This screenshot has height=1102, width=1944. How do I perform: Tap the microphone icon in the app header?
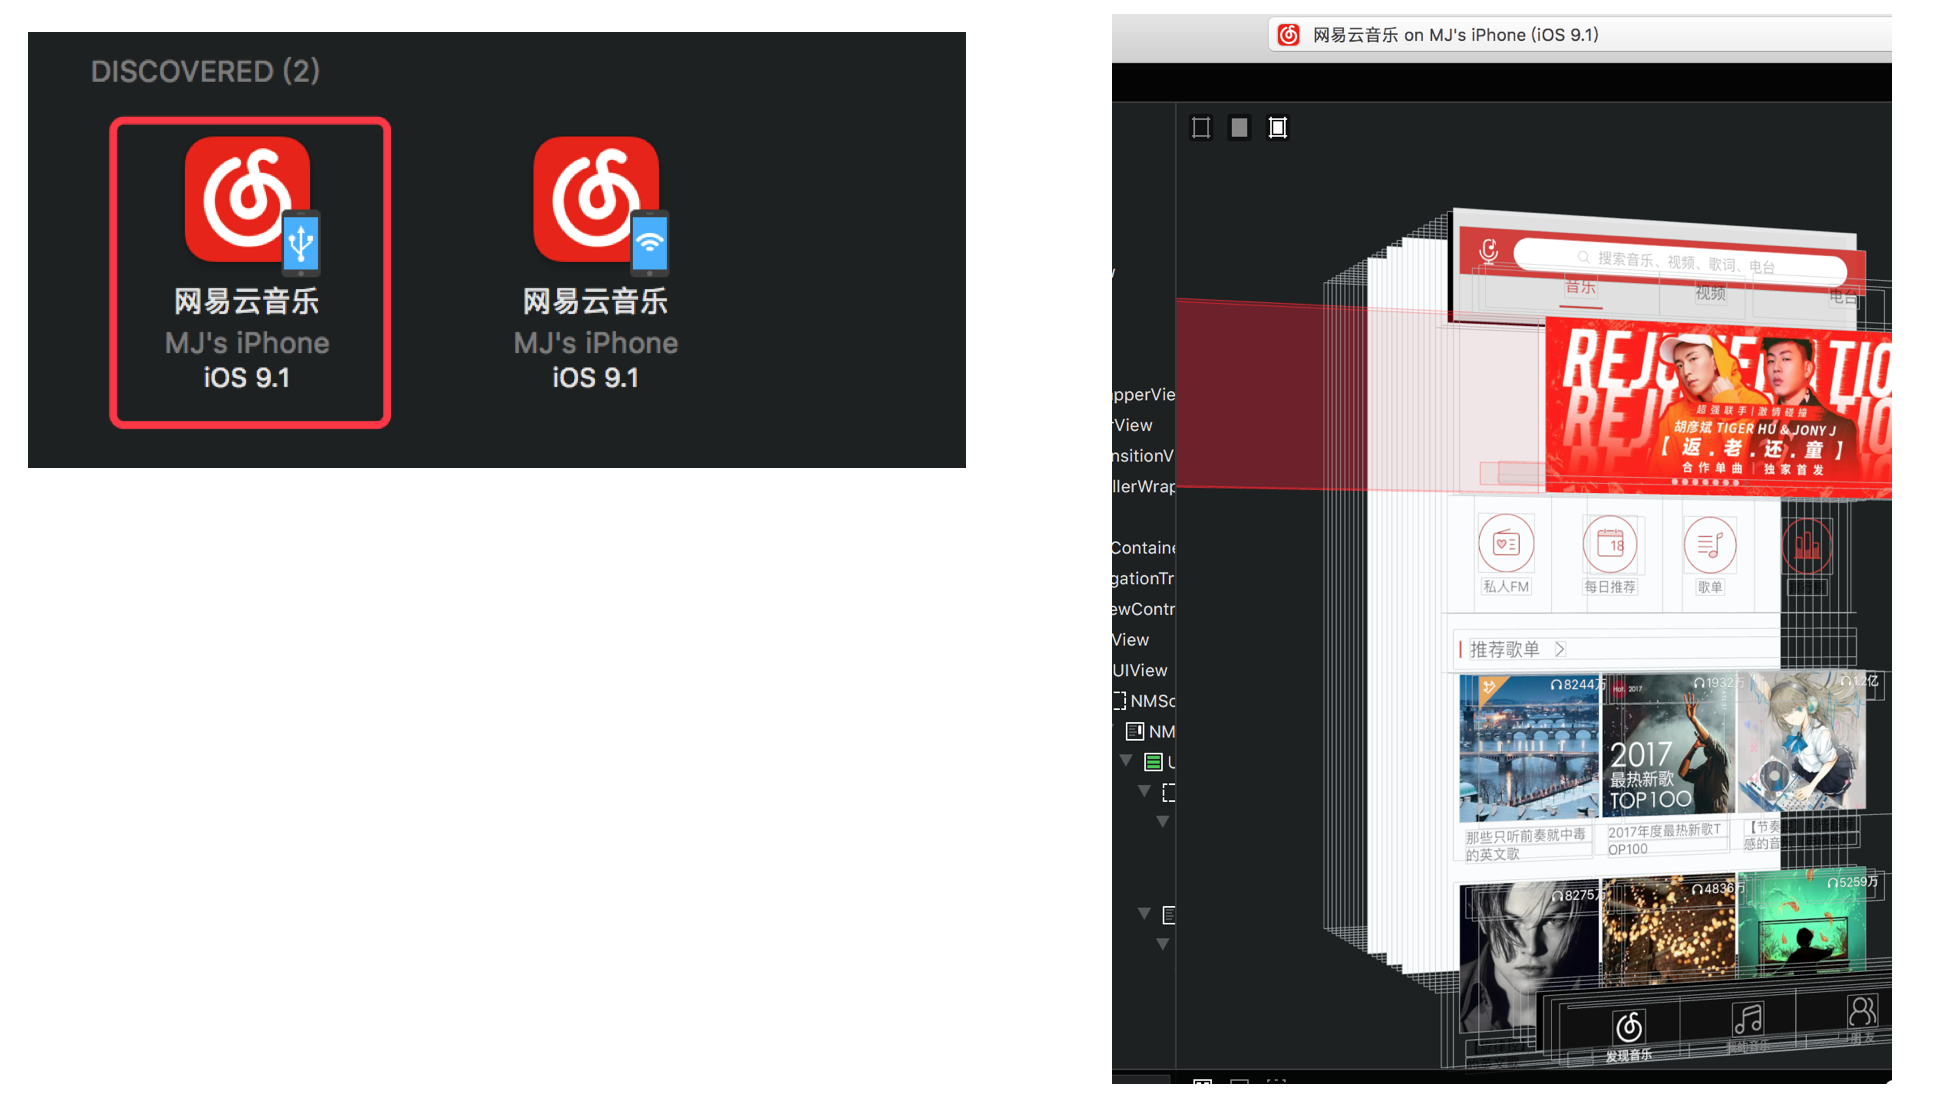tap(1488, 250)
